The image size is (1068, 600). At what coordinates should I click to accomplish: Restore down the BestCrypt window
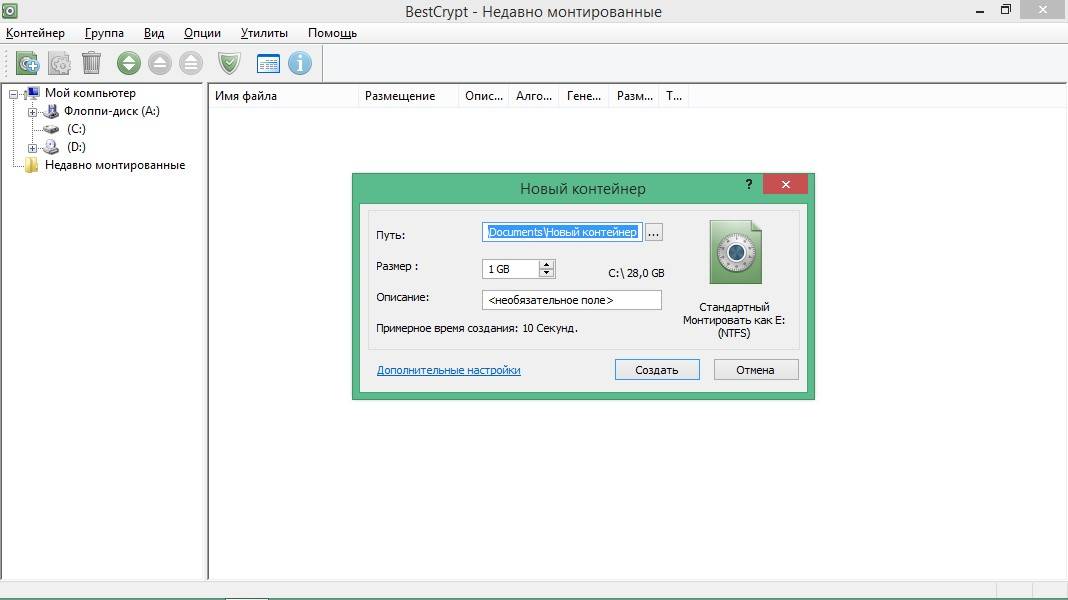(x=1005, y=10)
